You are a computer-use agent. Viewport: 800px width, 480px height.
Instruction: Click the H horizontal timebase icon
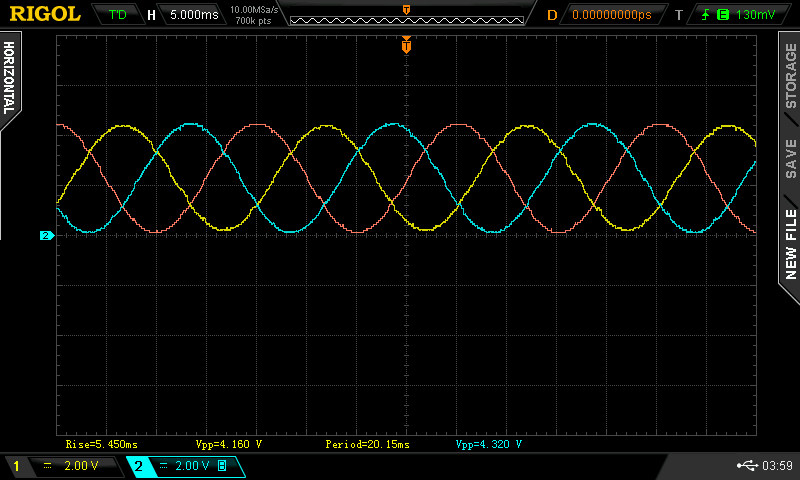[x=151, y=15]
